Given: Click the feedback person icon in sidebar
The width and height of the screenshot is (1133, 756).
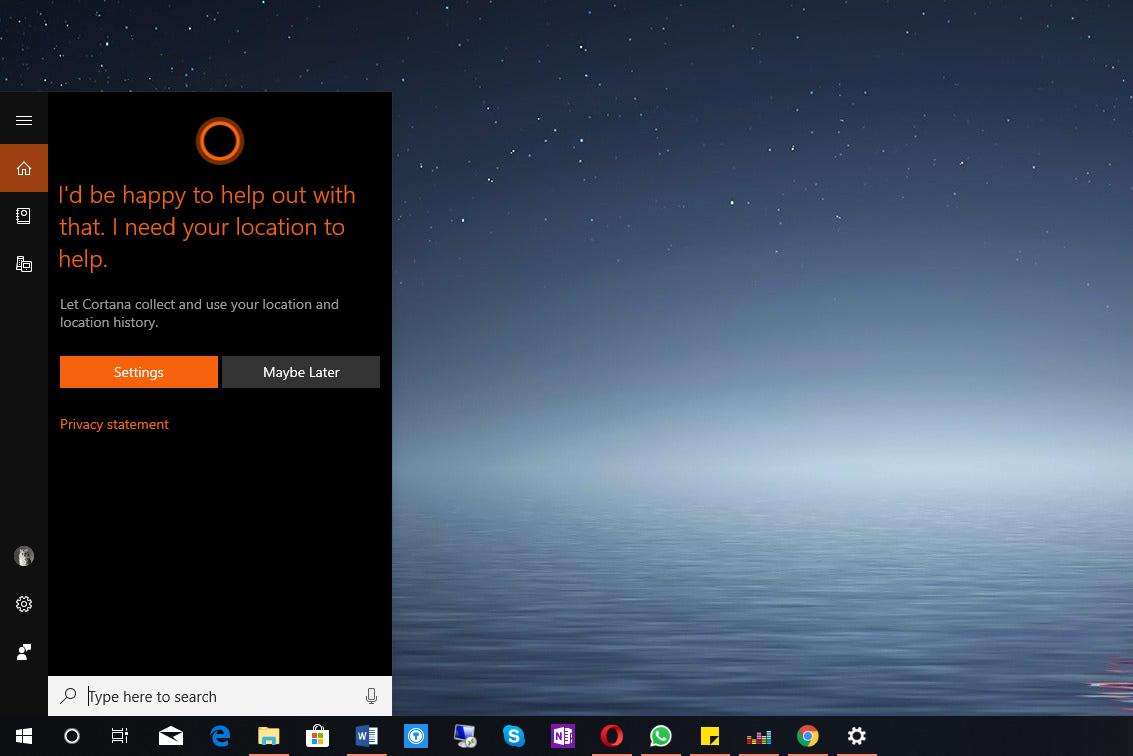Looking at the screenshot, I should (x=24, y=652).
